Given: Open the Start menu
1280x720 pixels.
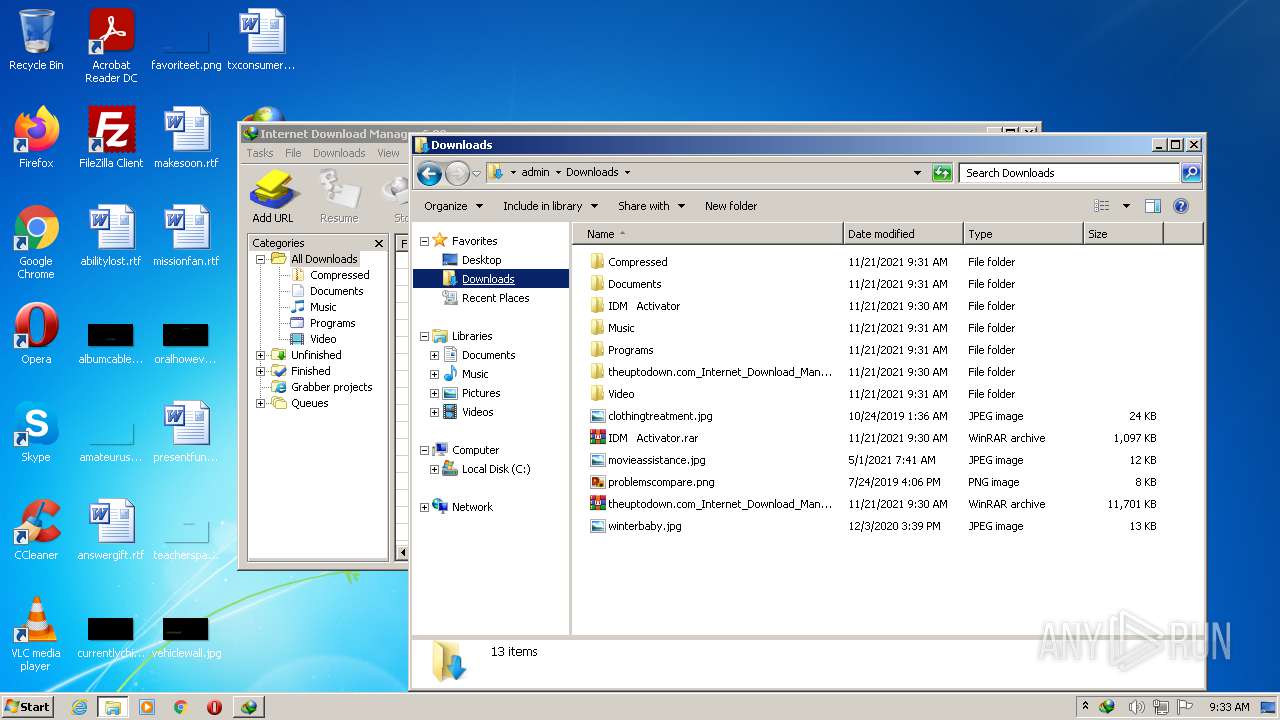Looking at the screenshot, I should pyautogui.click(x=27, y=707).
